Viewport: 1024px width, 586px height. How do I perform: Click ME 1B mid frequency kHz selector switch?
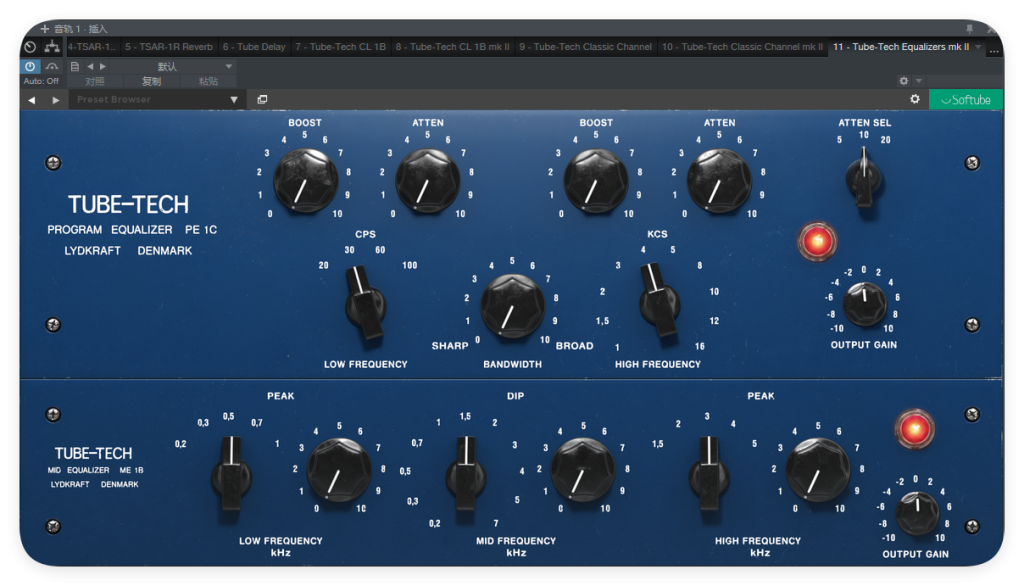(x=466, y=474)
